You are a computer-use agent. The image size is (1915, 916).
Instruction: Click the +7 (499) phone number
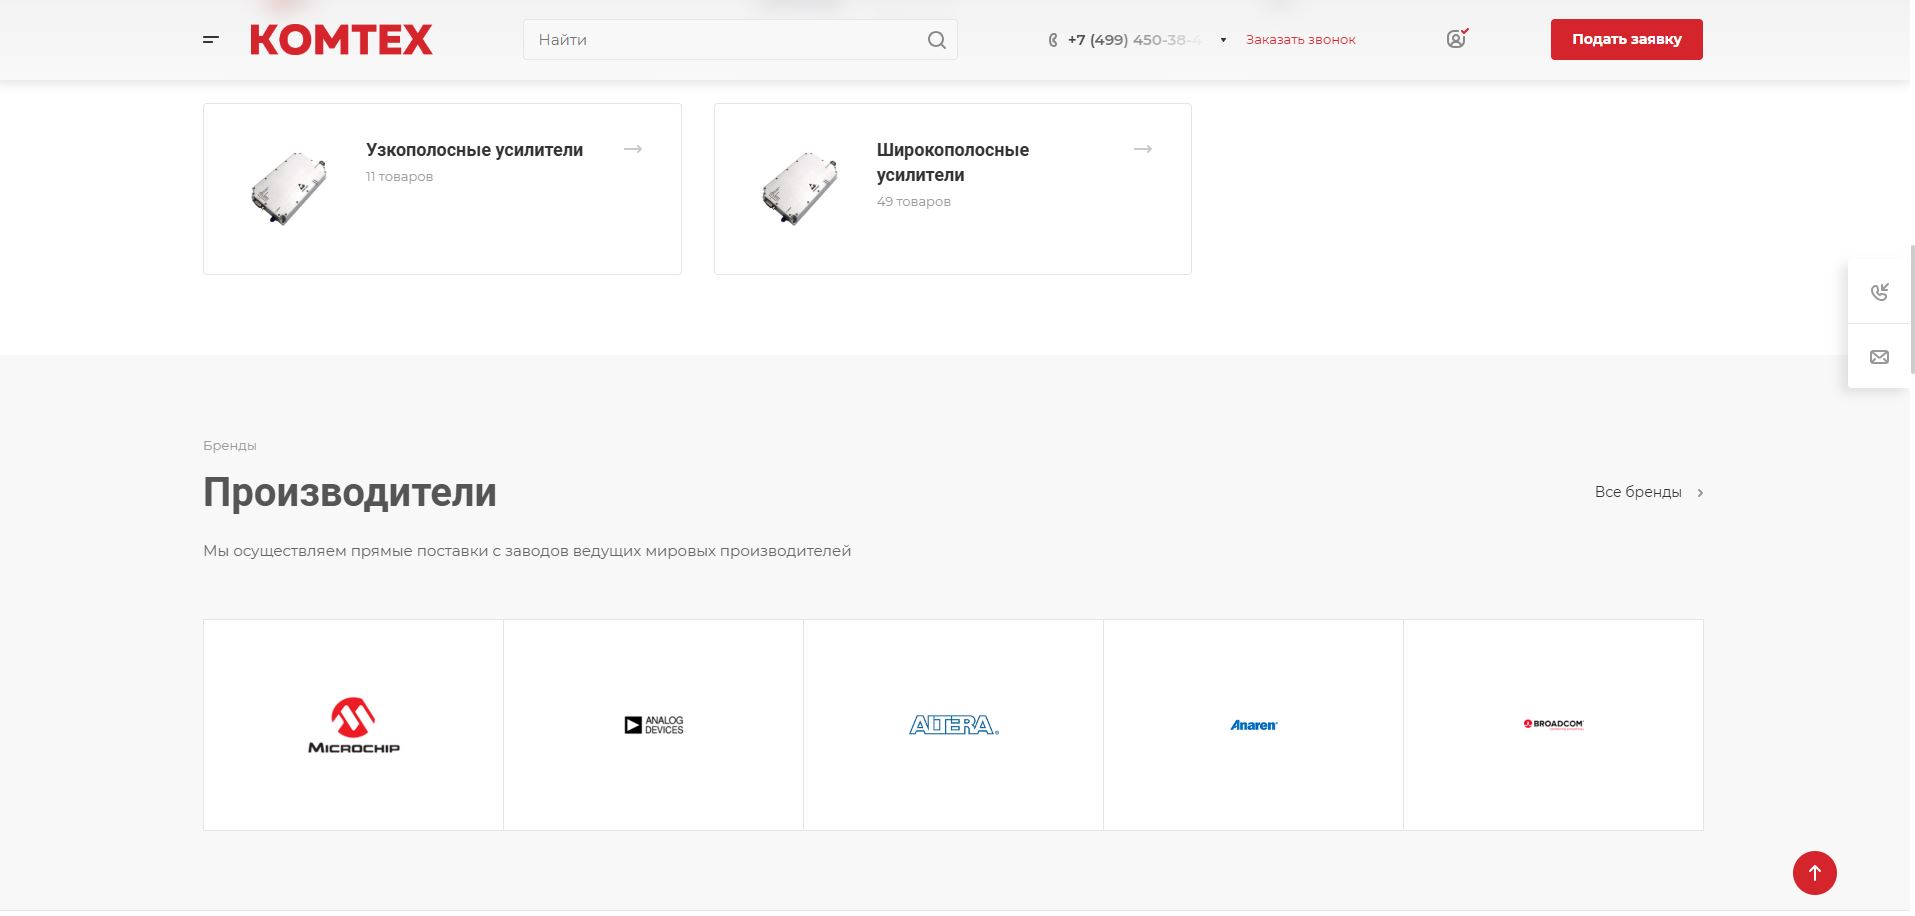[x=1134, y=40]
